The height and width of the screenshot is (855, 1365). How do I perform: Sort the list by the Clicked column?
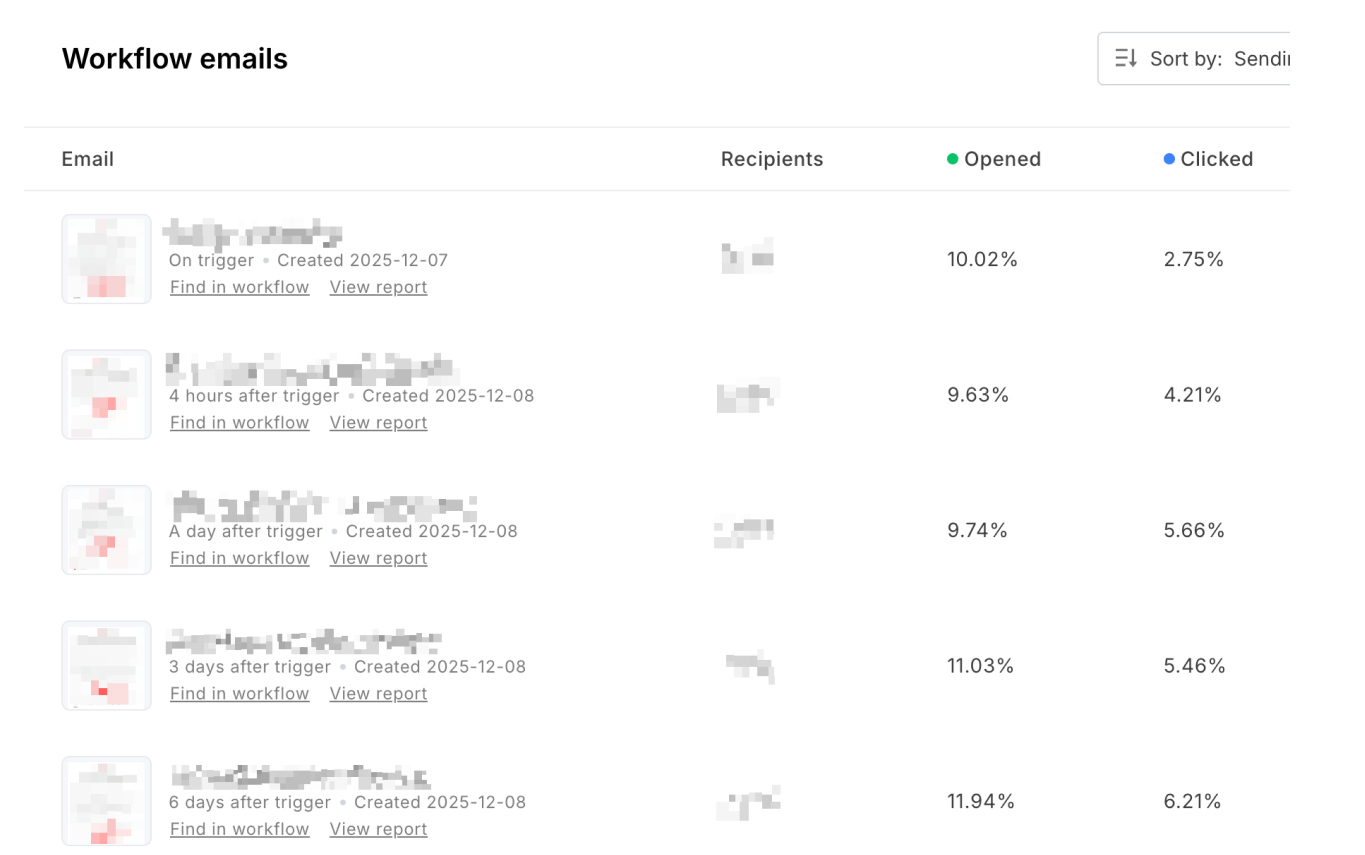pyautogui.click(x=1216, y=158)
